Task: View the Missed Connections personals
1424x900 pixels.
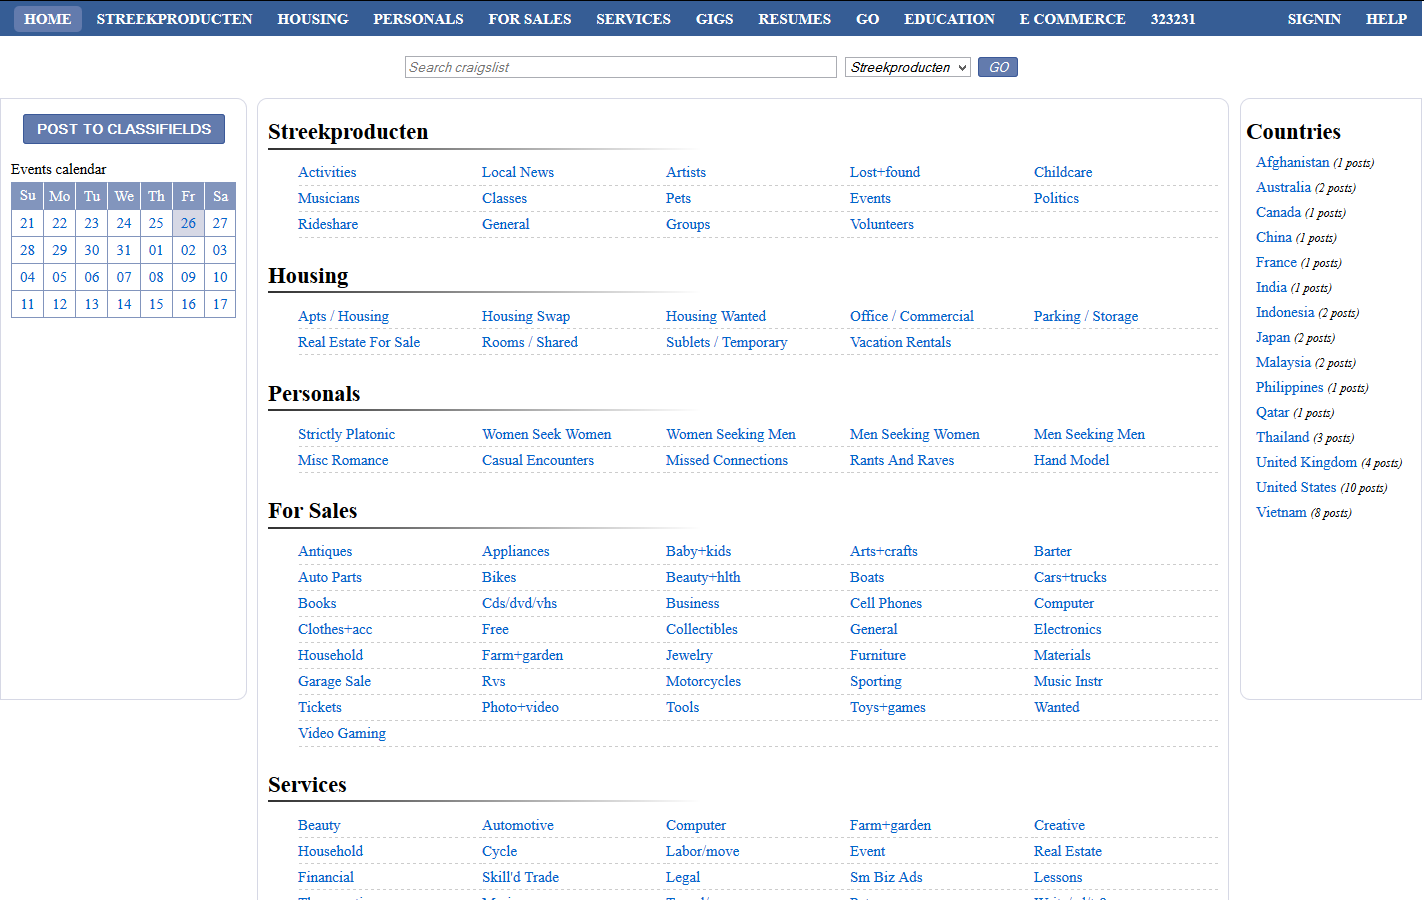Action: [x=726, y=460]
